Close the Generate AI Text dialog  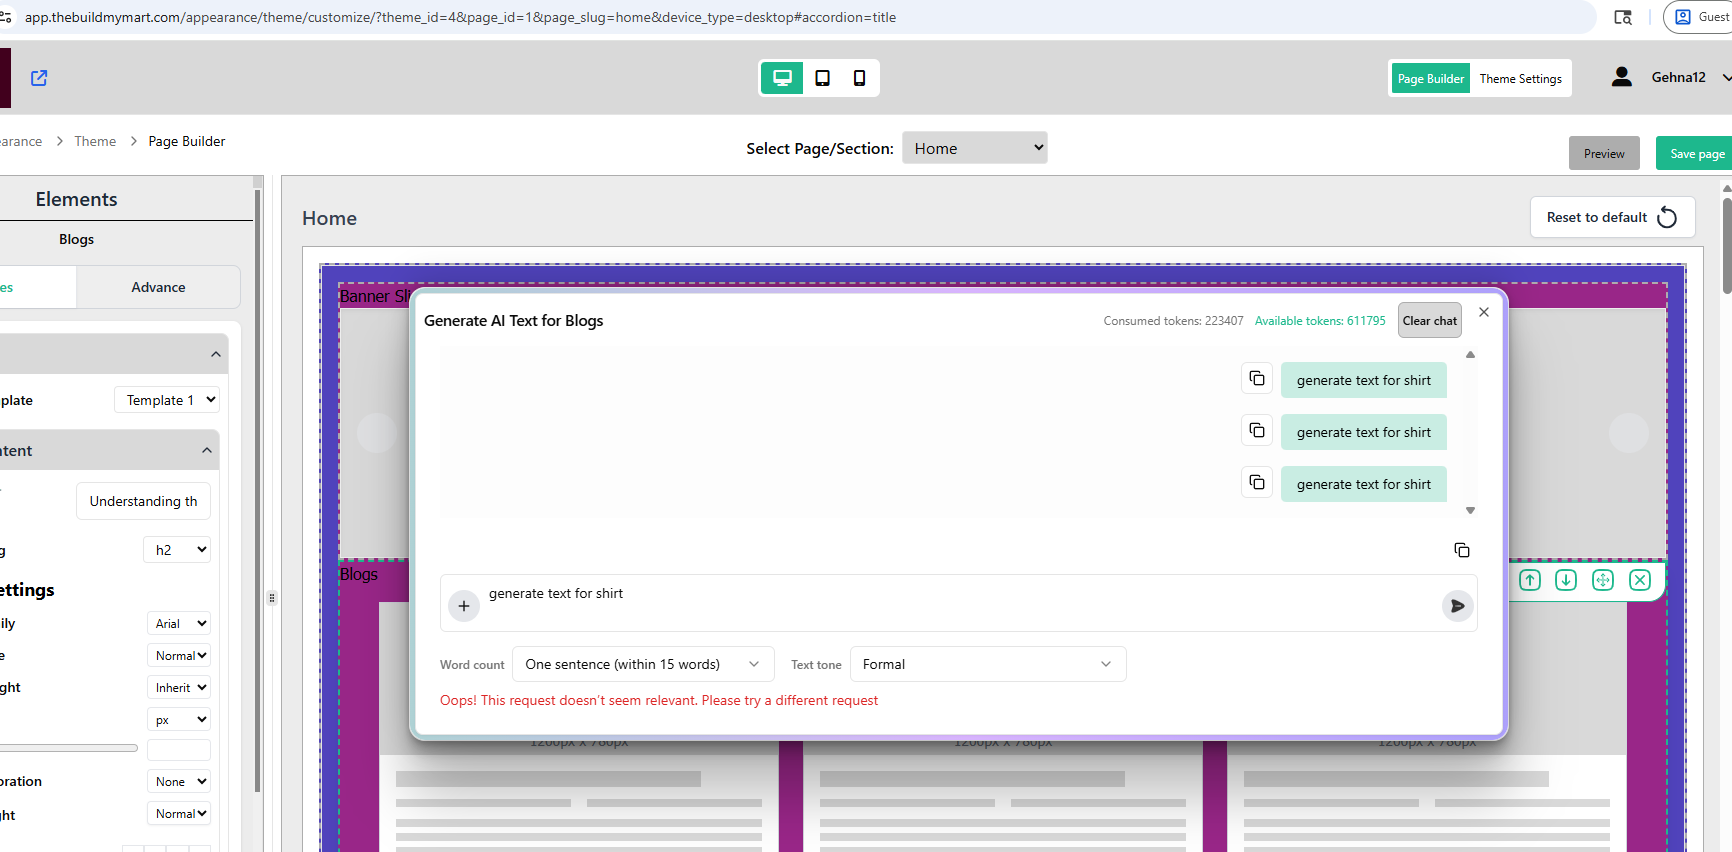(x=1484, y=312)
